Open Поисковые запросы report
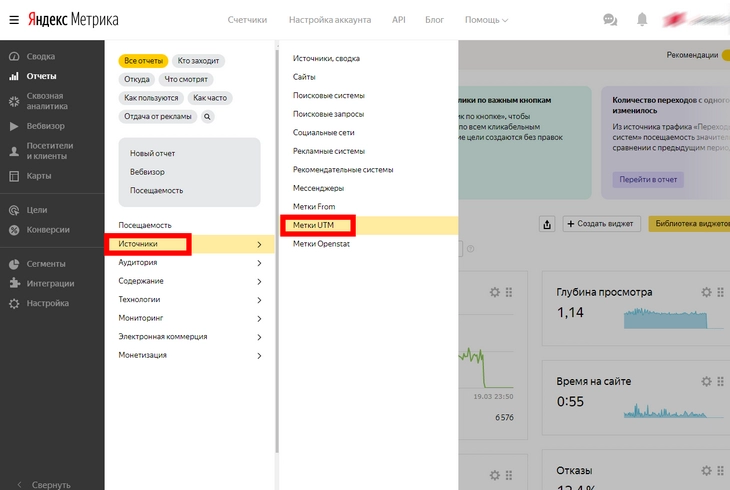 pyautogui.click(x=328, y=114)
